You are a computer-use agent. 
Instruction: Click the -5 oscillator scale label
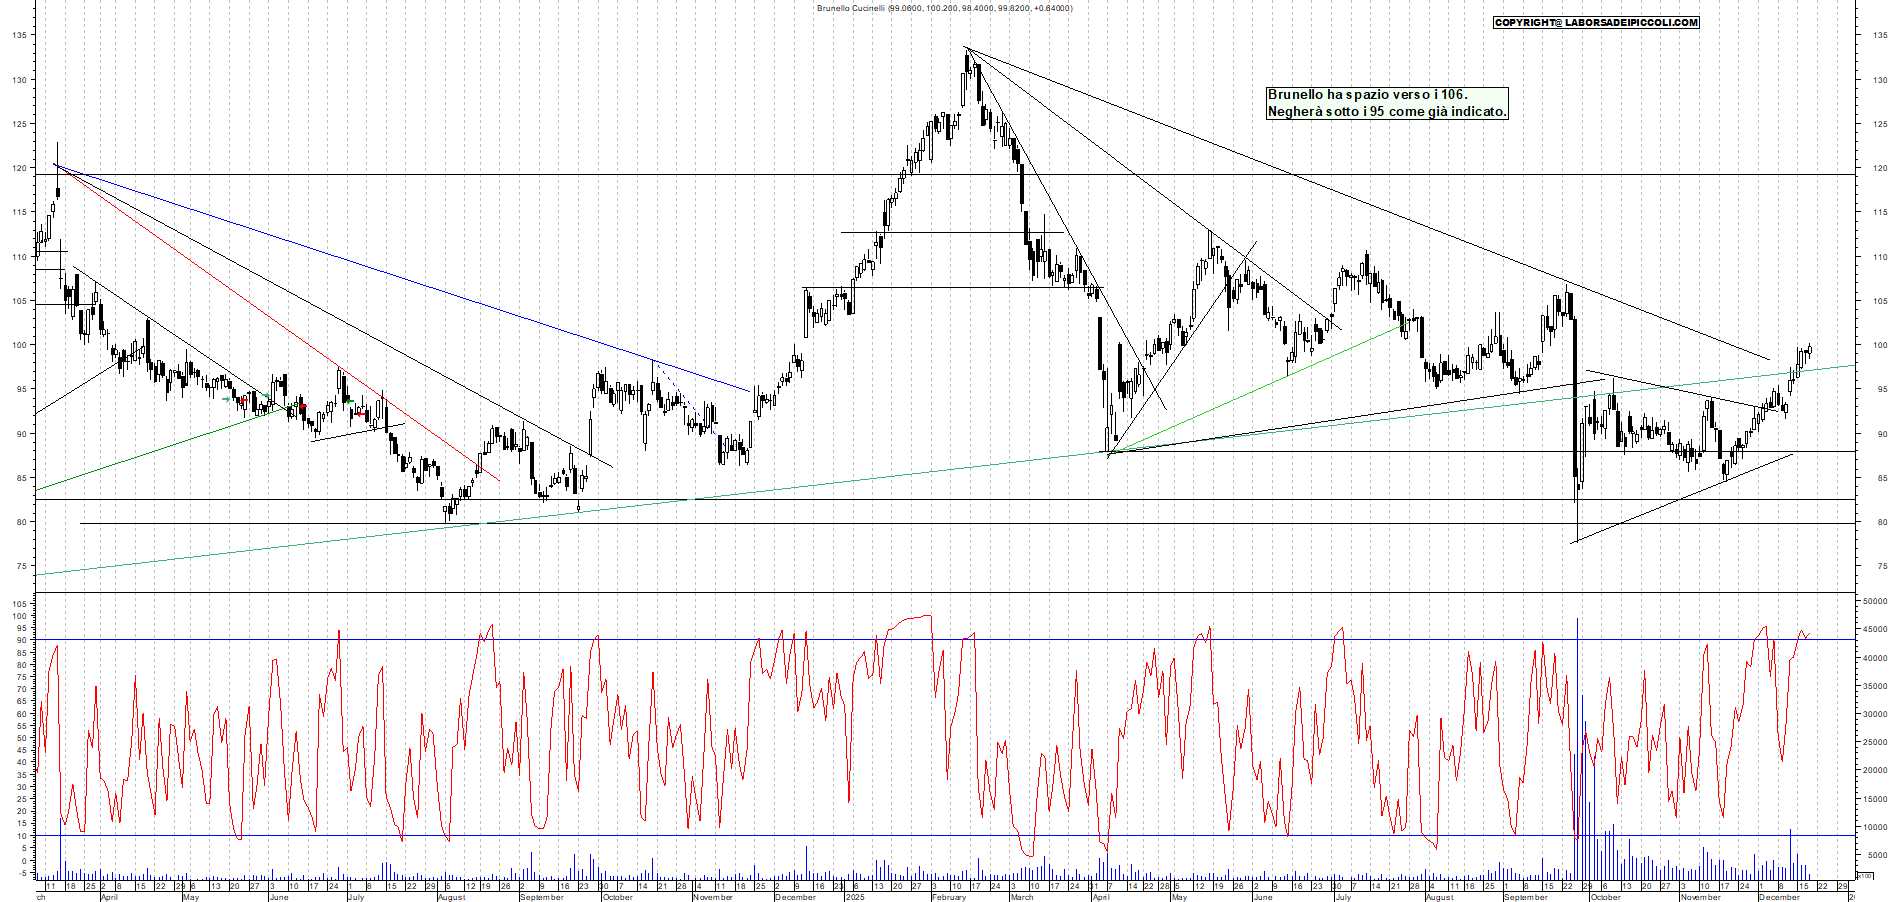click(22, 873)
